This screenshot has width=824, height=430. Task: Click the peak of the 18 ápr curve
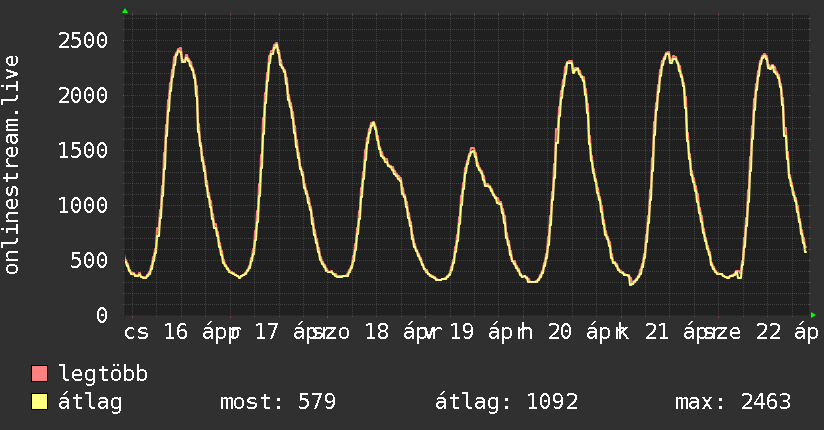(373, 124)
